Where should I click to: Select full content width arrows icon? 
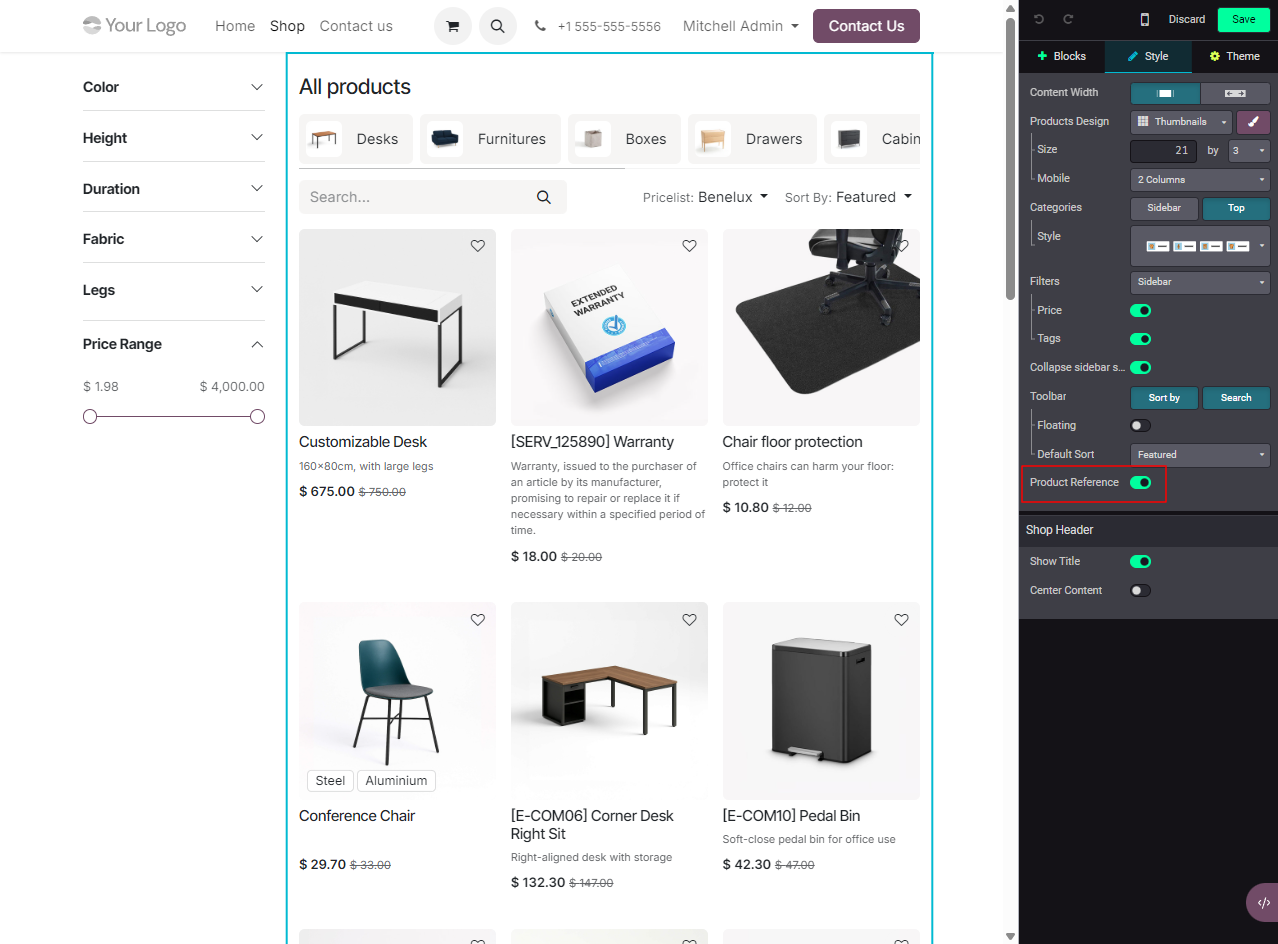(1235, 93)
